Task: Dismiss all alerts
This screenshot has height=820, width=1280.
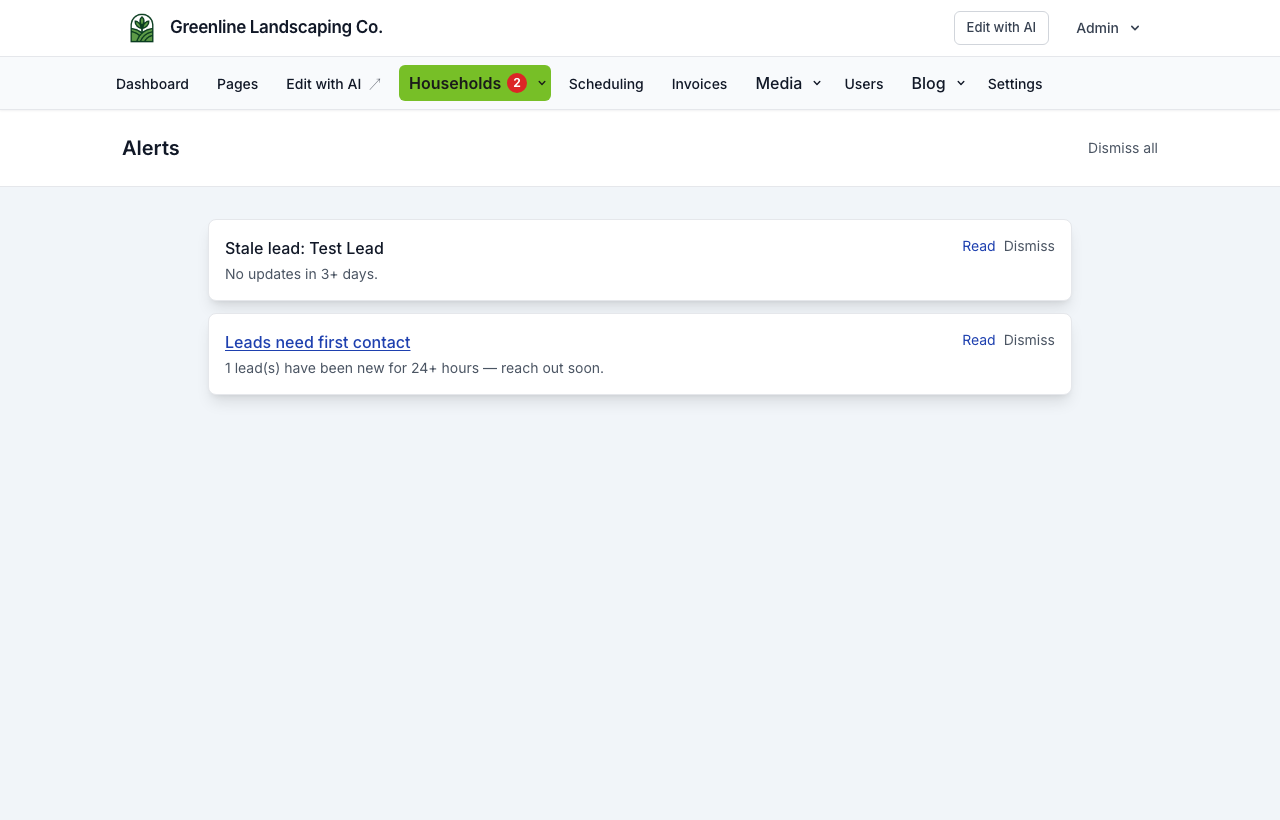Action: [1123, 148]
